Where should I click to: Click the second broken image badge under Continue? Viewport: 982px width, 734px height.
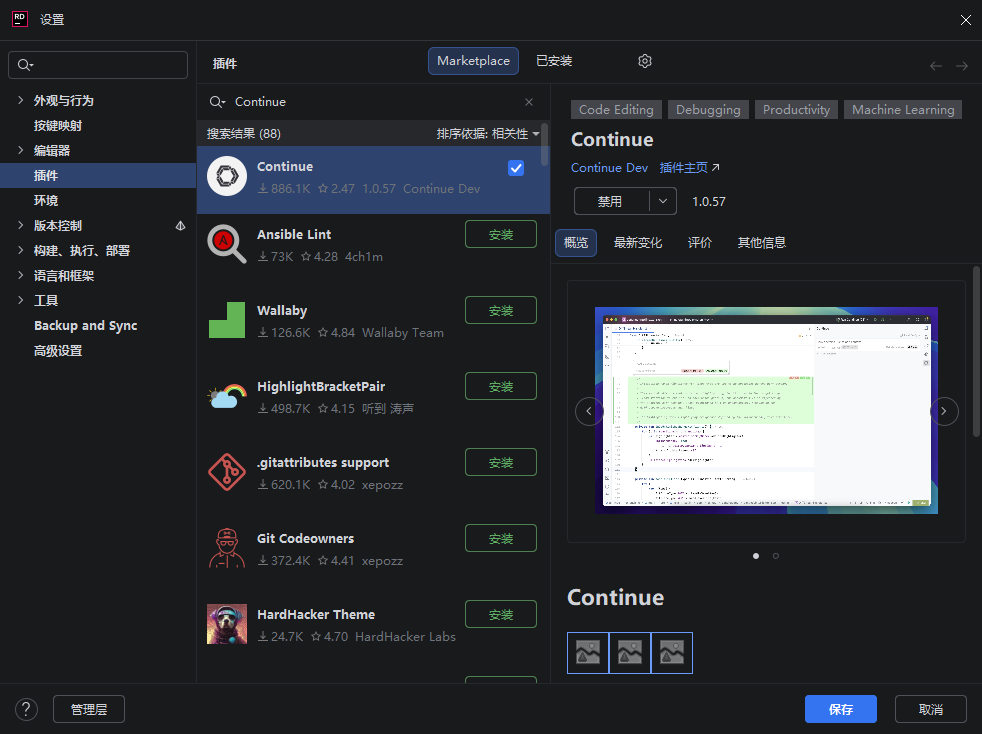pyautogui.click(x=630, y=653)
